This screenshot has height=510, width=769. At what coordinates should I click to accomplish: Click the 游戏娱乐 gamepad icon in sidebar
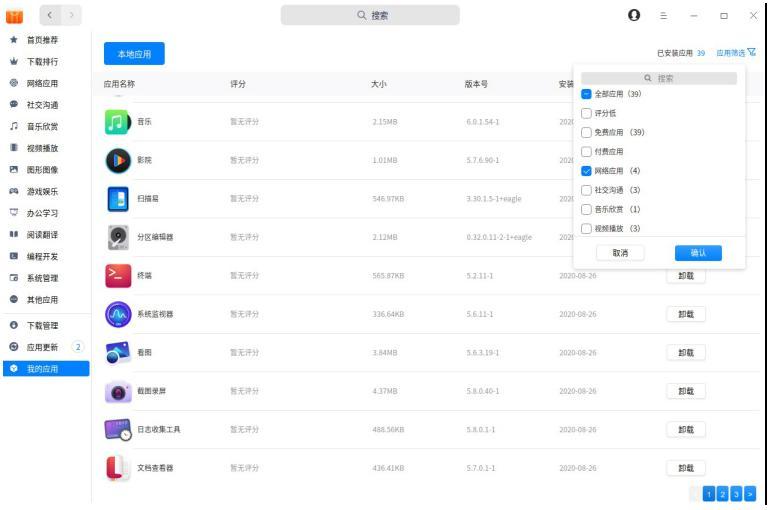(x=14, y=191)
